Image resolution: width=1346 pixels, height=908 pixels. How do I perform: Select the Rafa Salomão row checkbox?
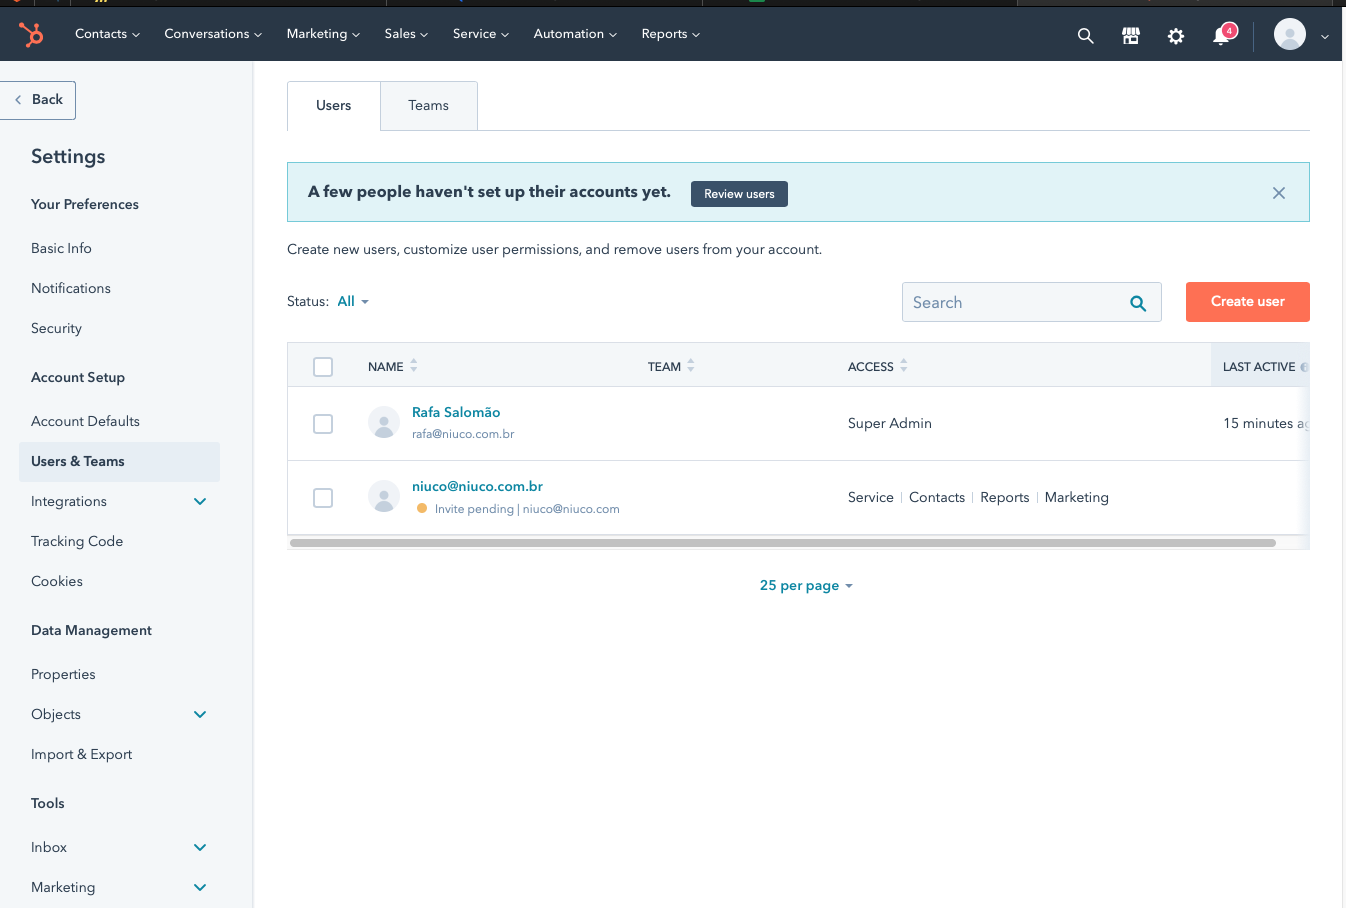click(x=323, y=424)
